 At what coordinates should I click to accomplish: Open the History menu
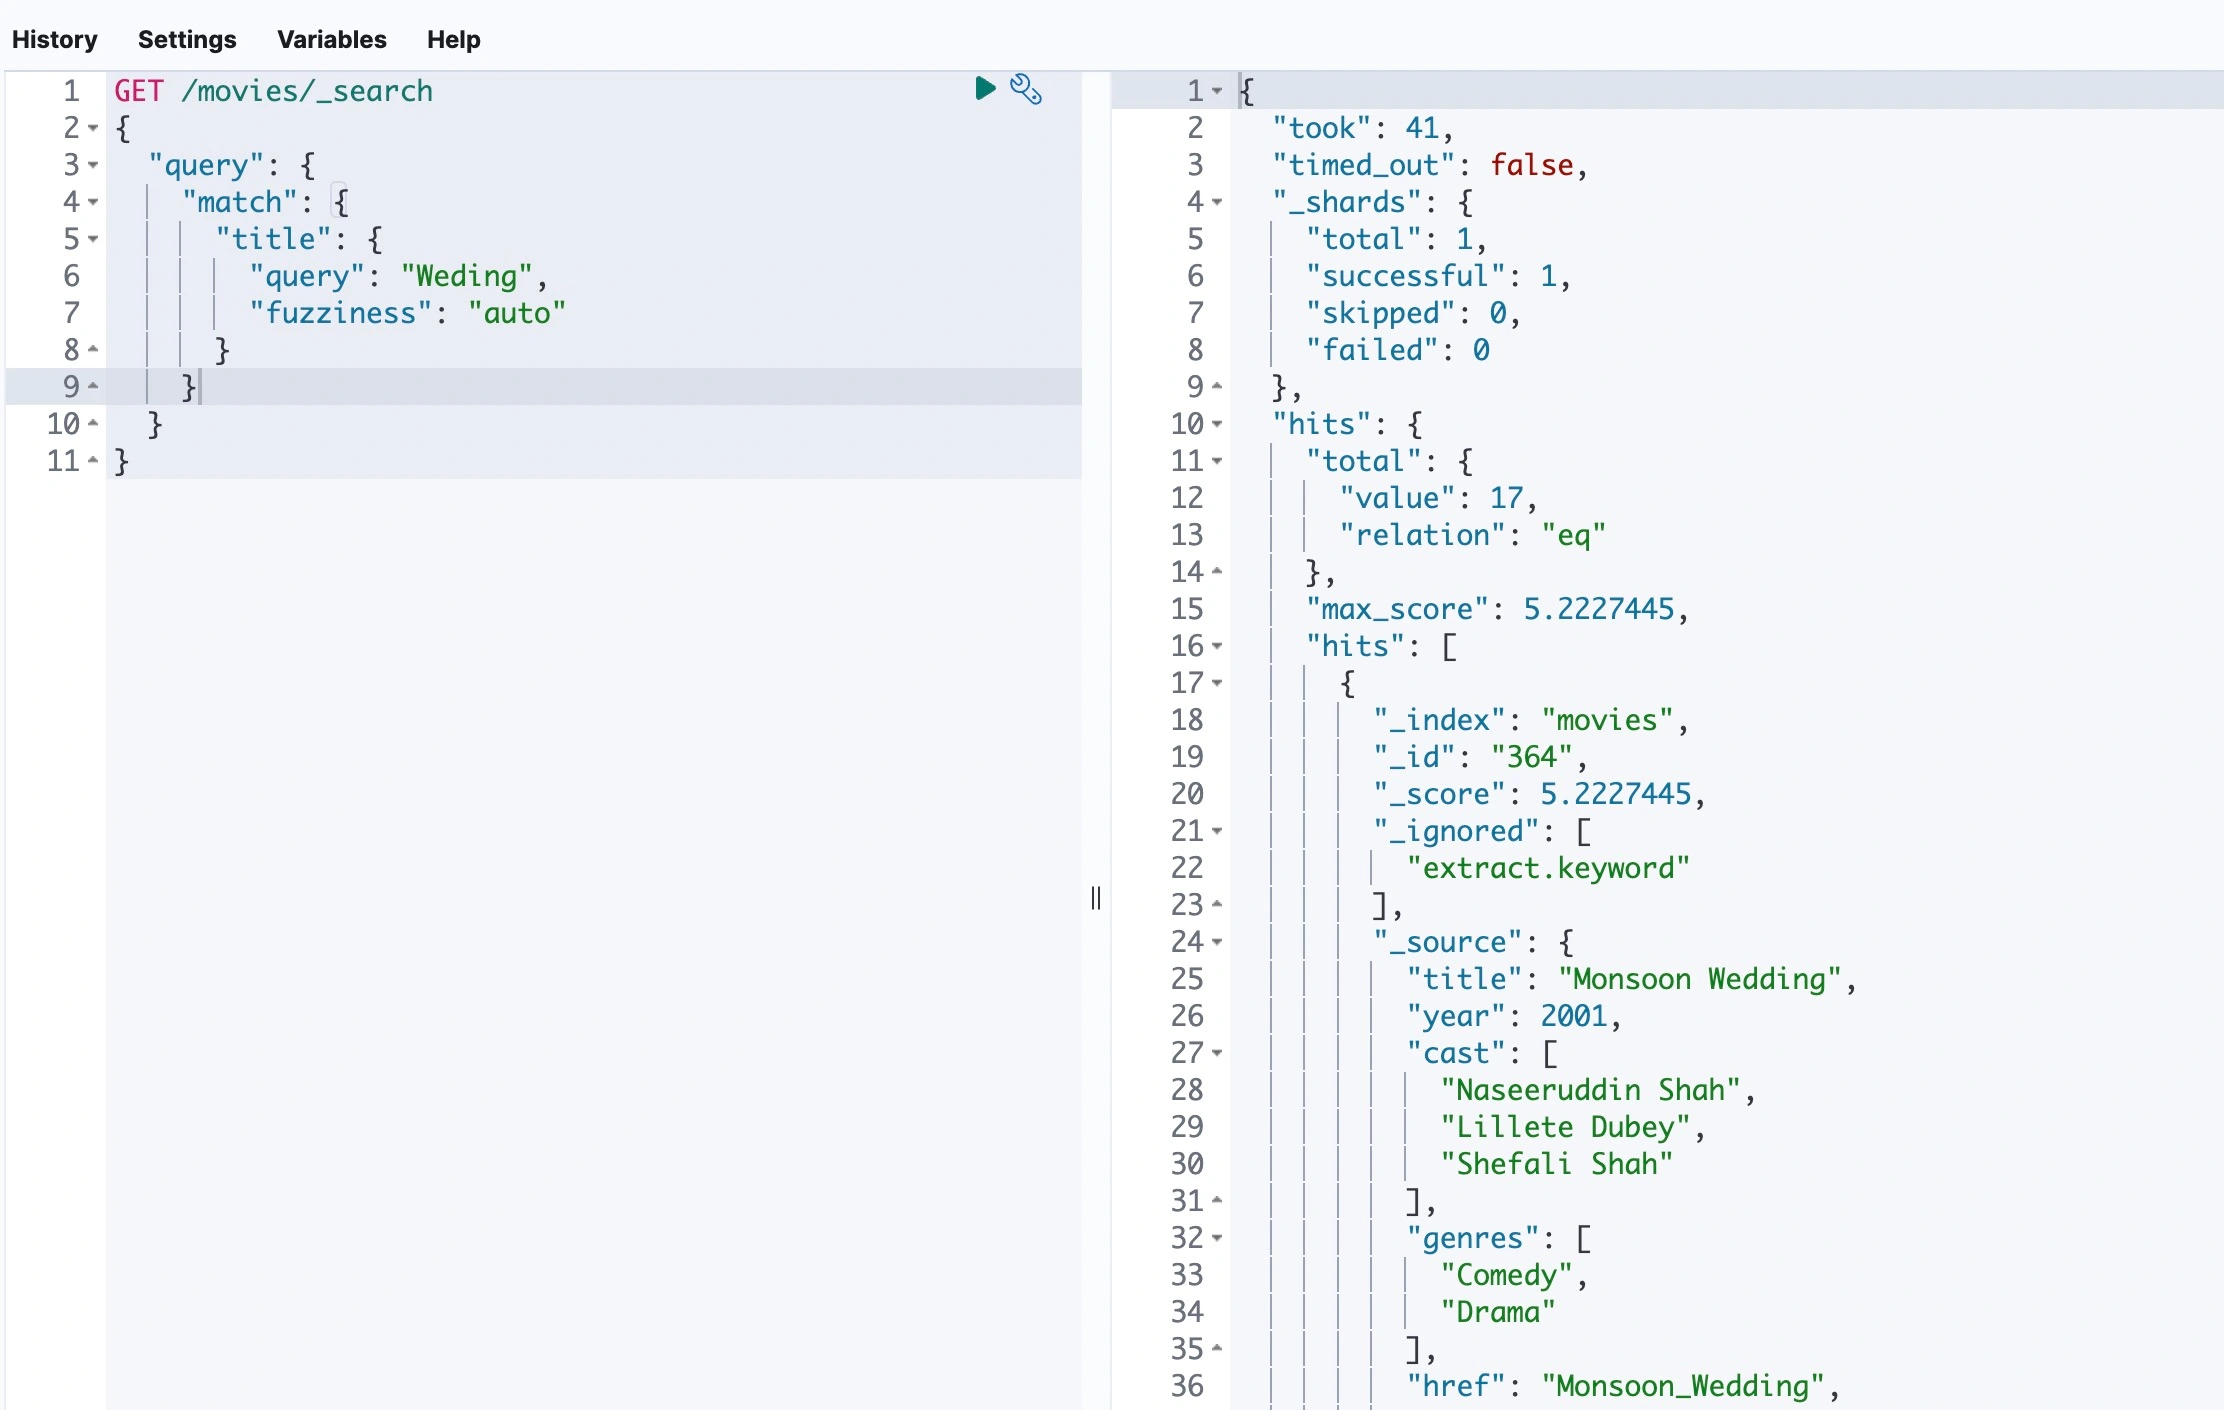click(x=55, y=39)
